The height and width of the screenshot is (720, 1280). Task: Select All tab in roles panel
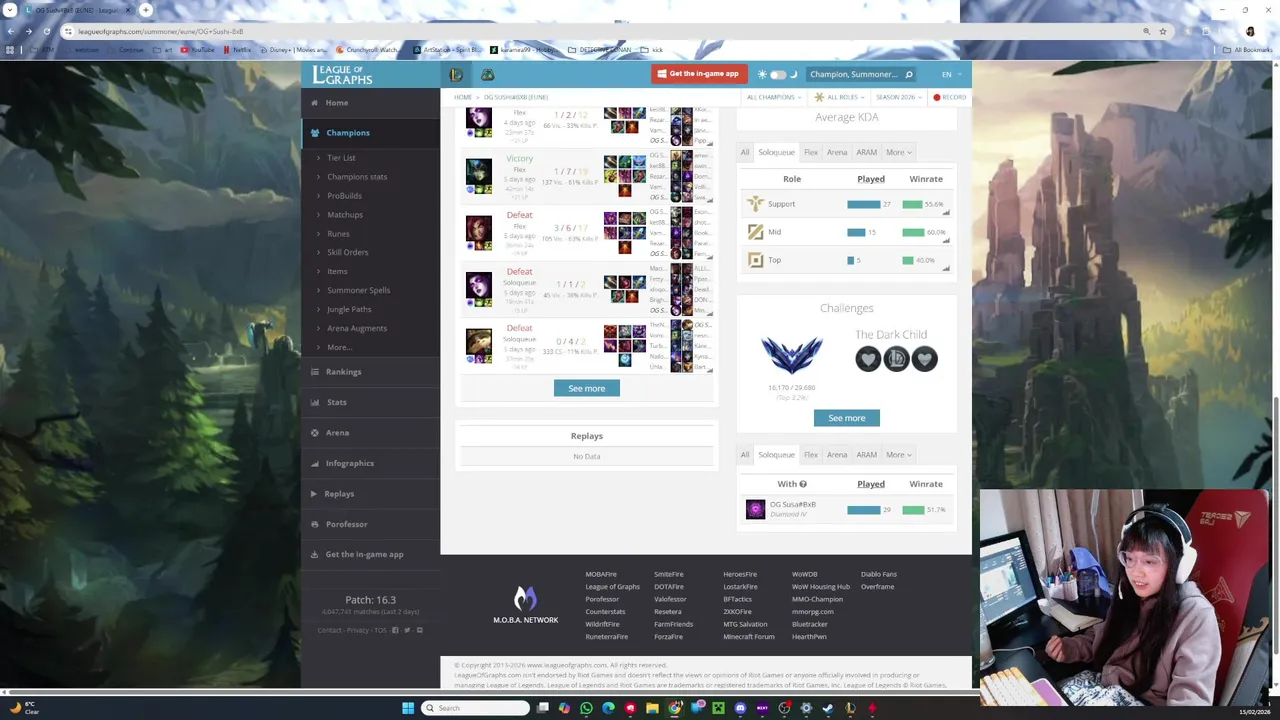pyautogui.click(x=745, y=153)
